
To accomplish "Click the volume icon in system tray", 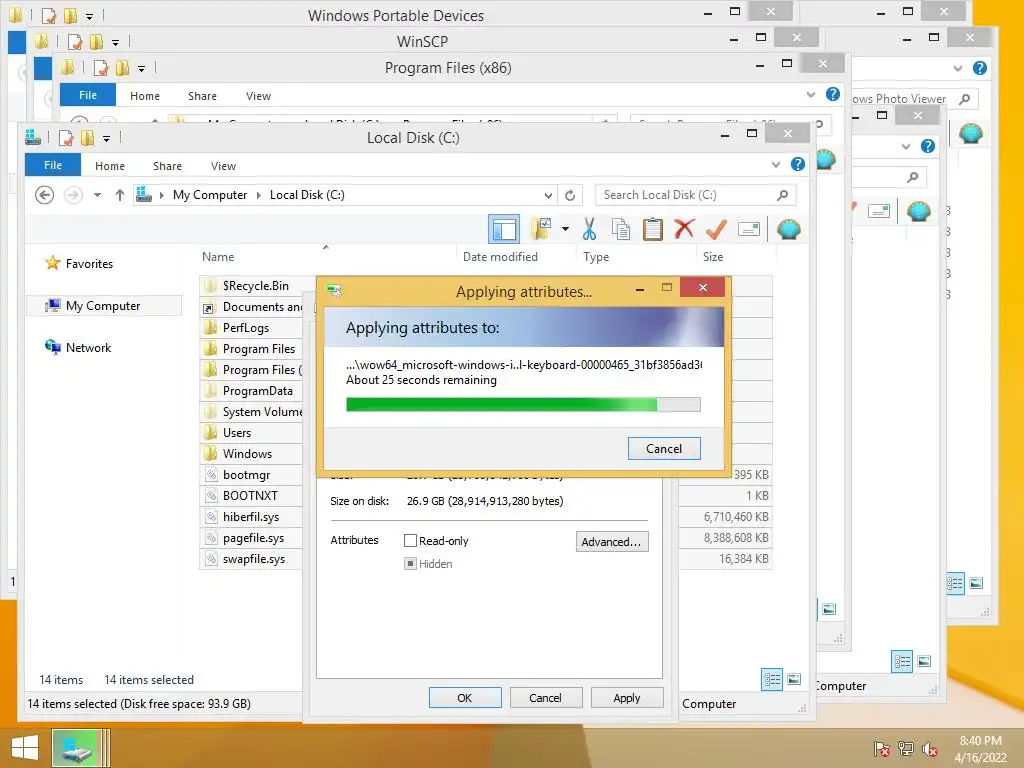I will [930, 749].
